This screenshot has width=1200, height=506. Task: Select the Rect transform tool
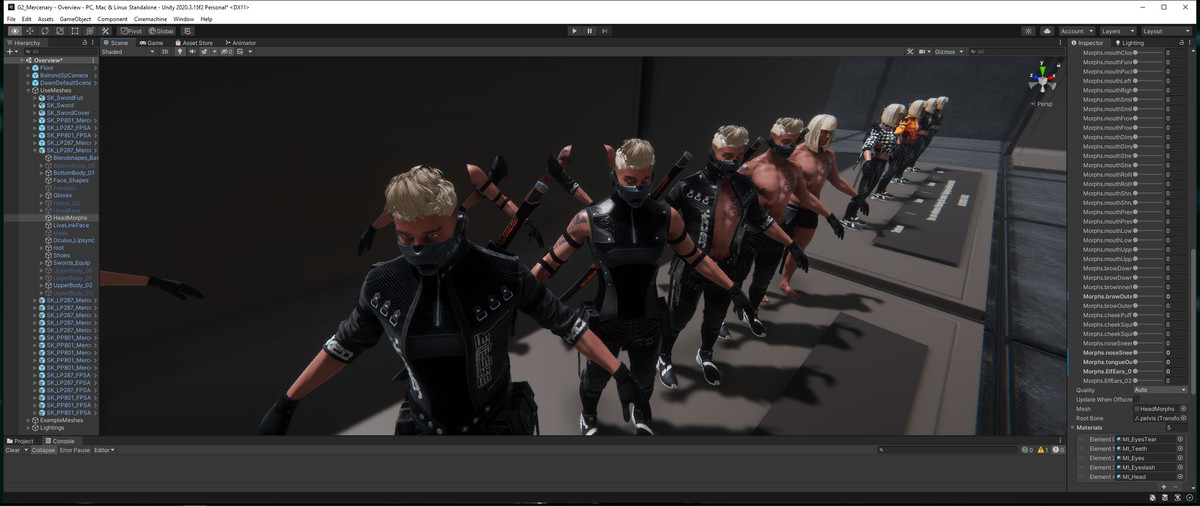75,31
